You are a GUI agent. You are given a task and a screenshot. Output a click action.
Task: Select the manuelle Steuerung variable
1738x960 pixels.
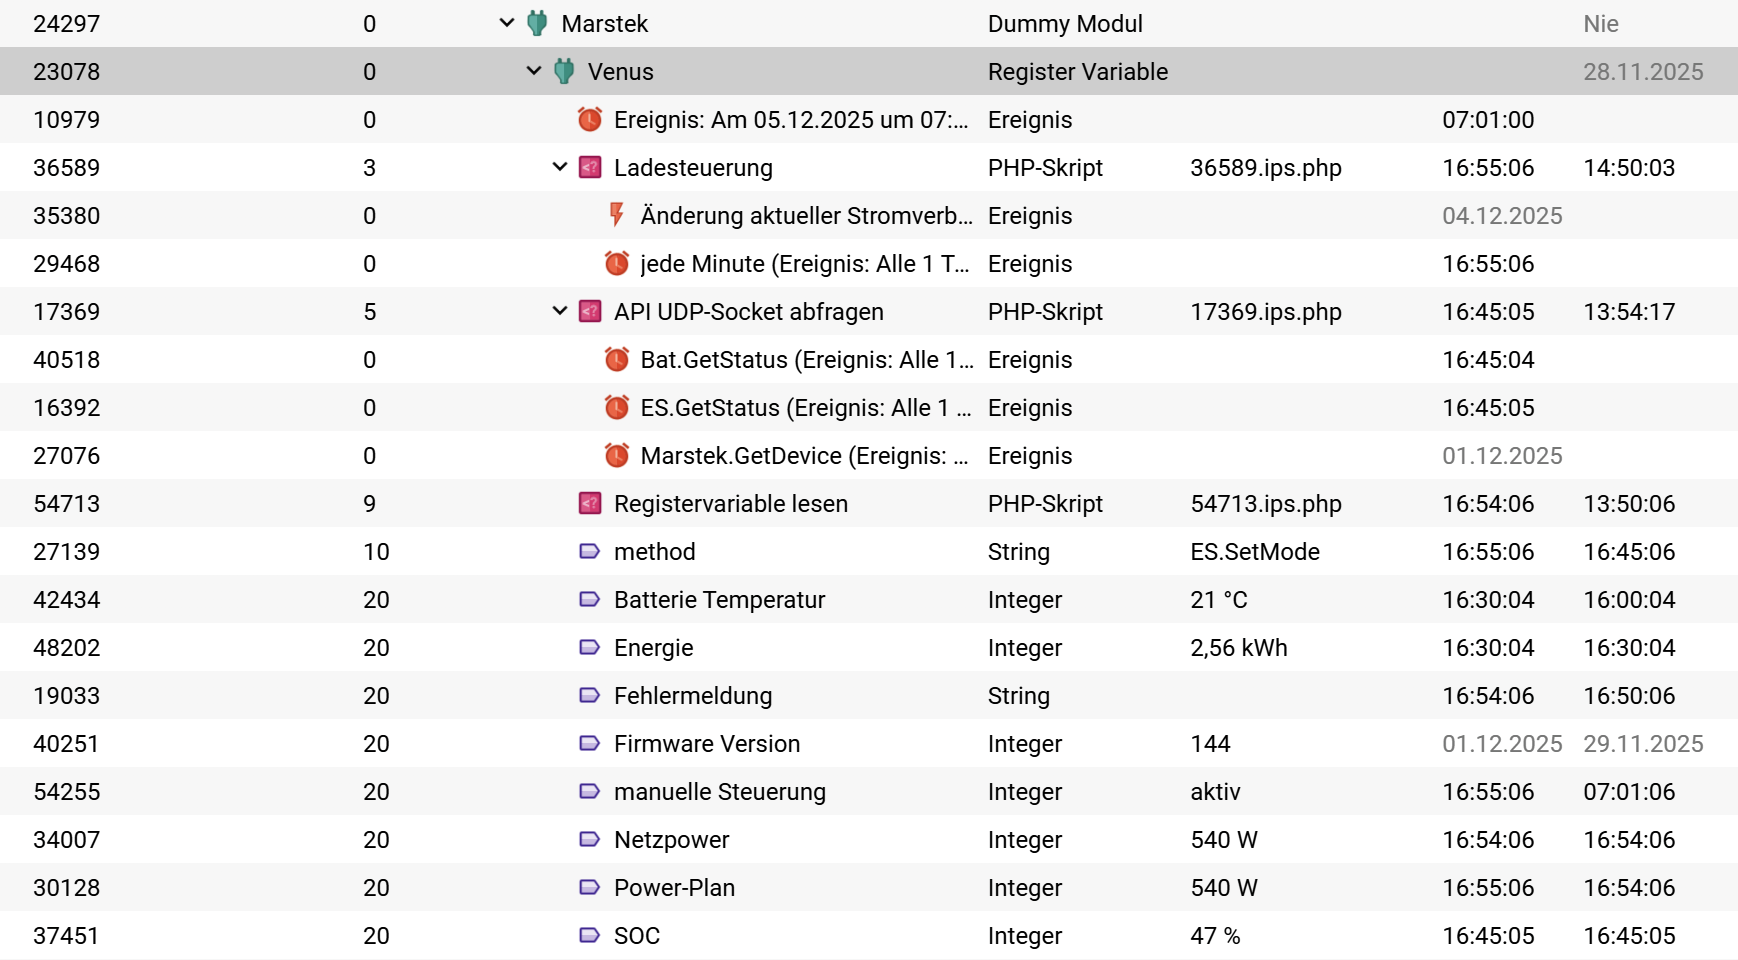(719, 792)
